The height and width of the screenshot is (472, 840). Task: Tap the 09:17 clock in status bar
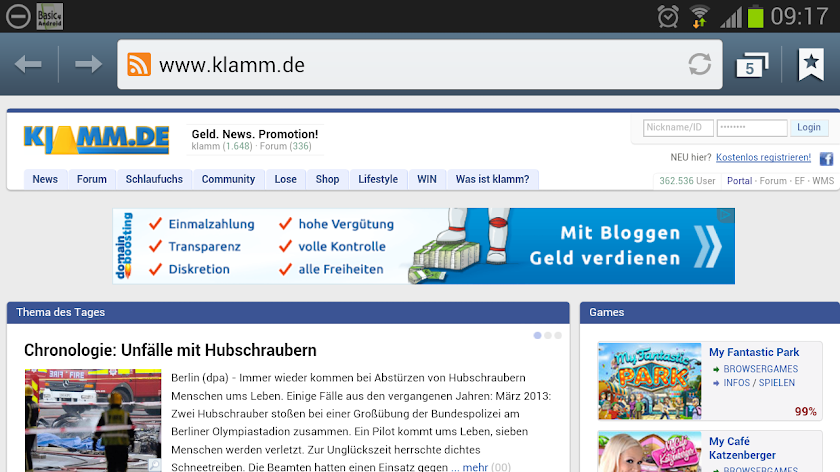coord(799,16)
